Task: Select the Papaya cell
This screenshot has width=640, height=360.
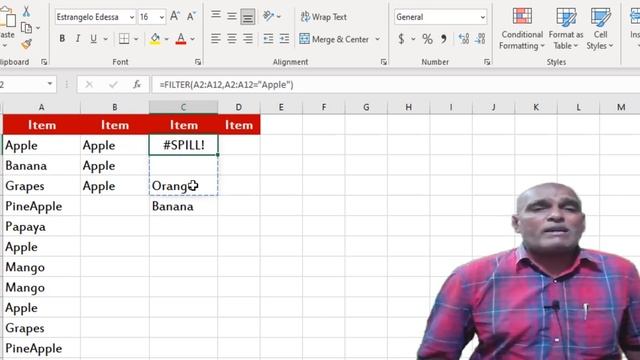Action: coord(42,227)
